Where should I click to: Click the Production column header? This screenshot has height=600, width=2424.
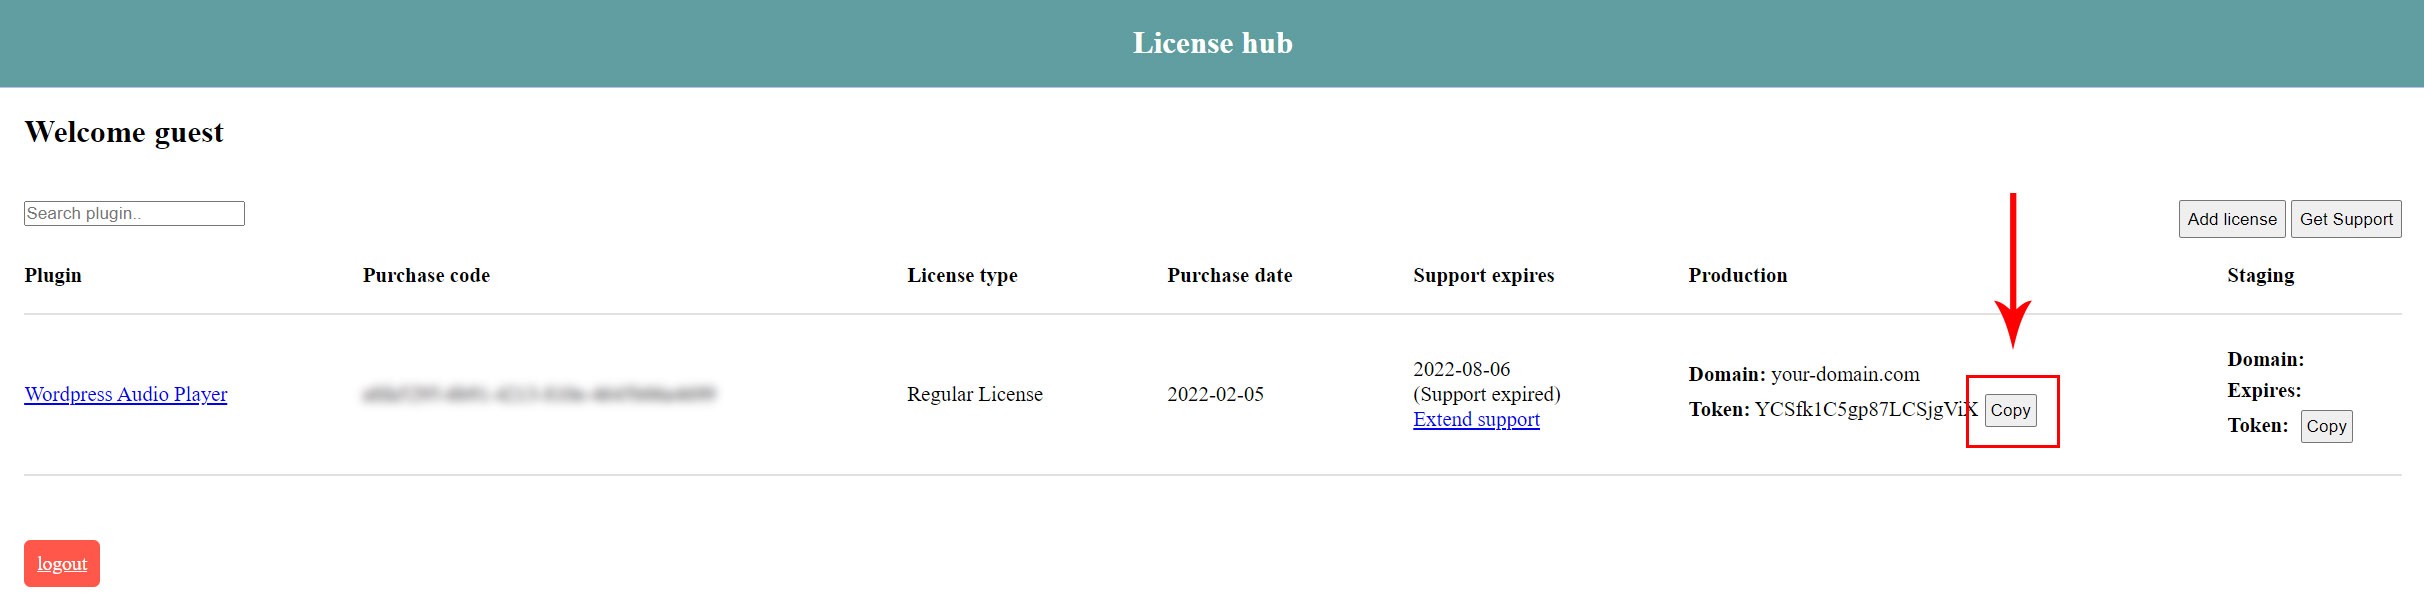pos(1737,275)
